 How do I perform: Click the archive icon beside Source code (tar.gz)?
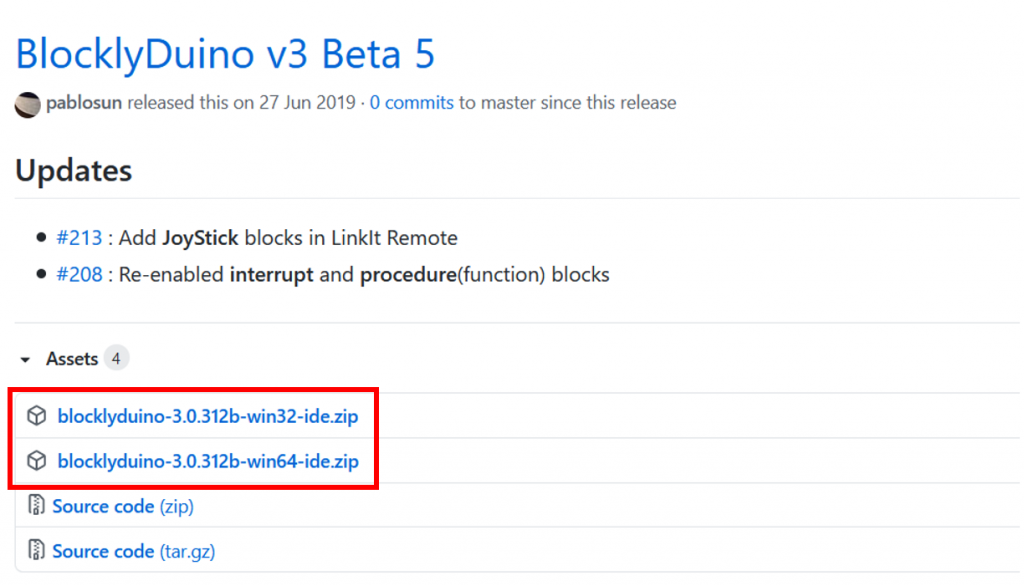[x=36, y=551]
